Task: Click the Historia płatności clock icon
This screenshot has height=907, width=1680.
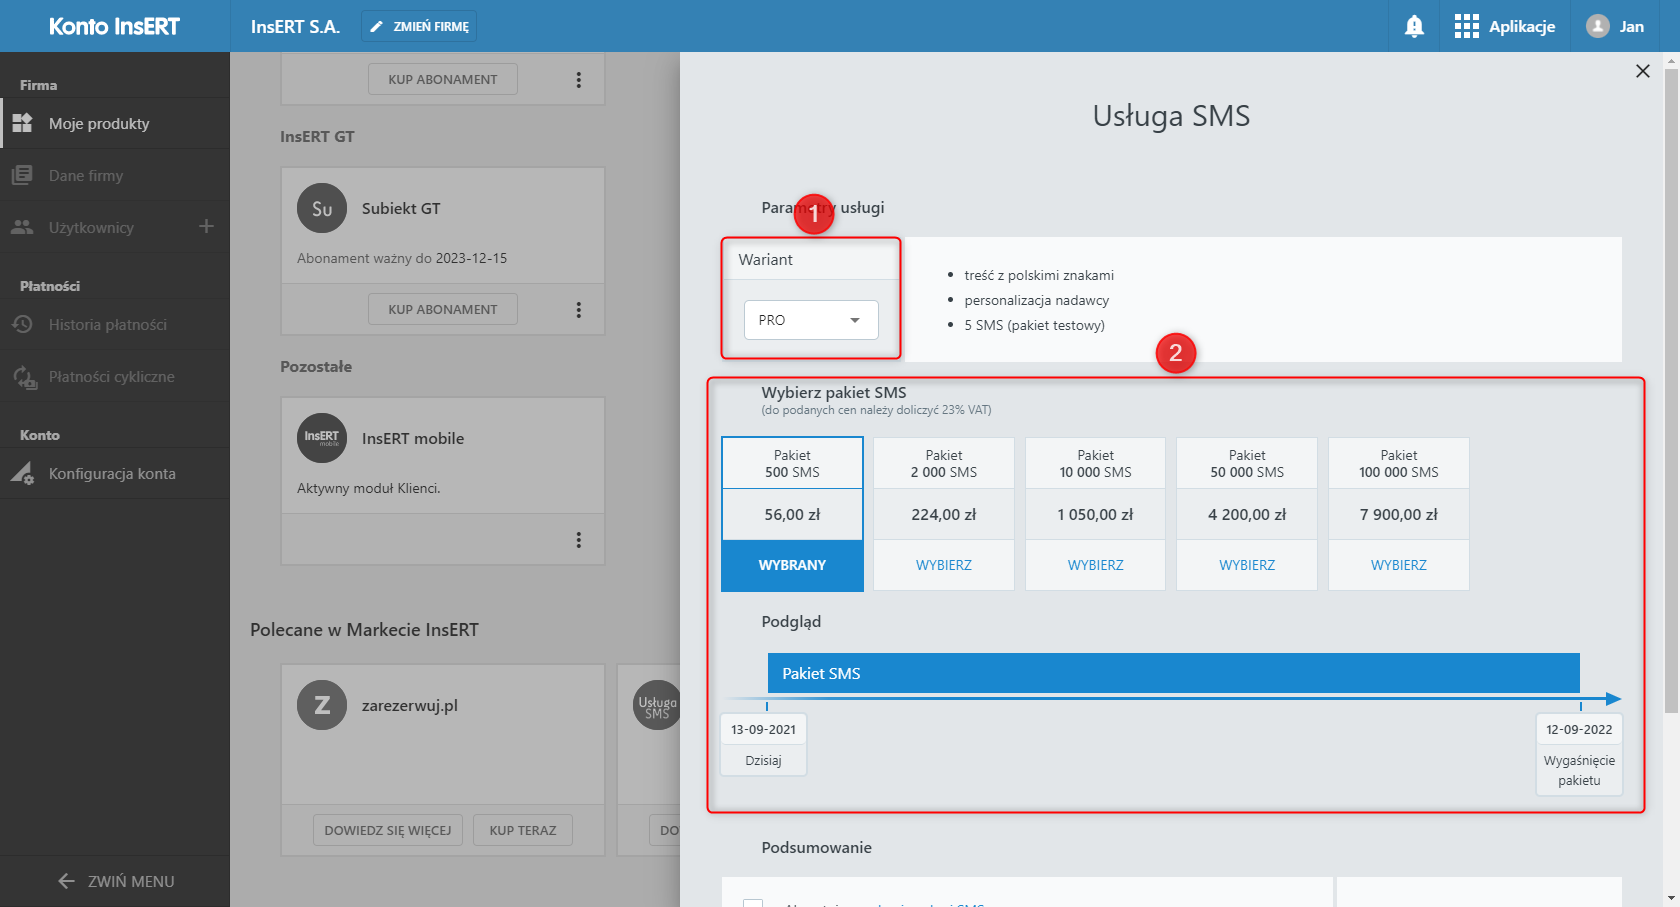Action: (x=22, y=324)
